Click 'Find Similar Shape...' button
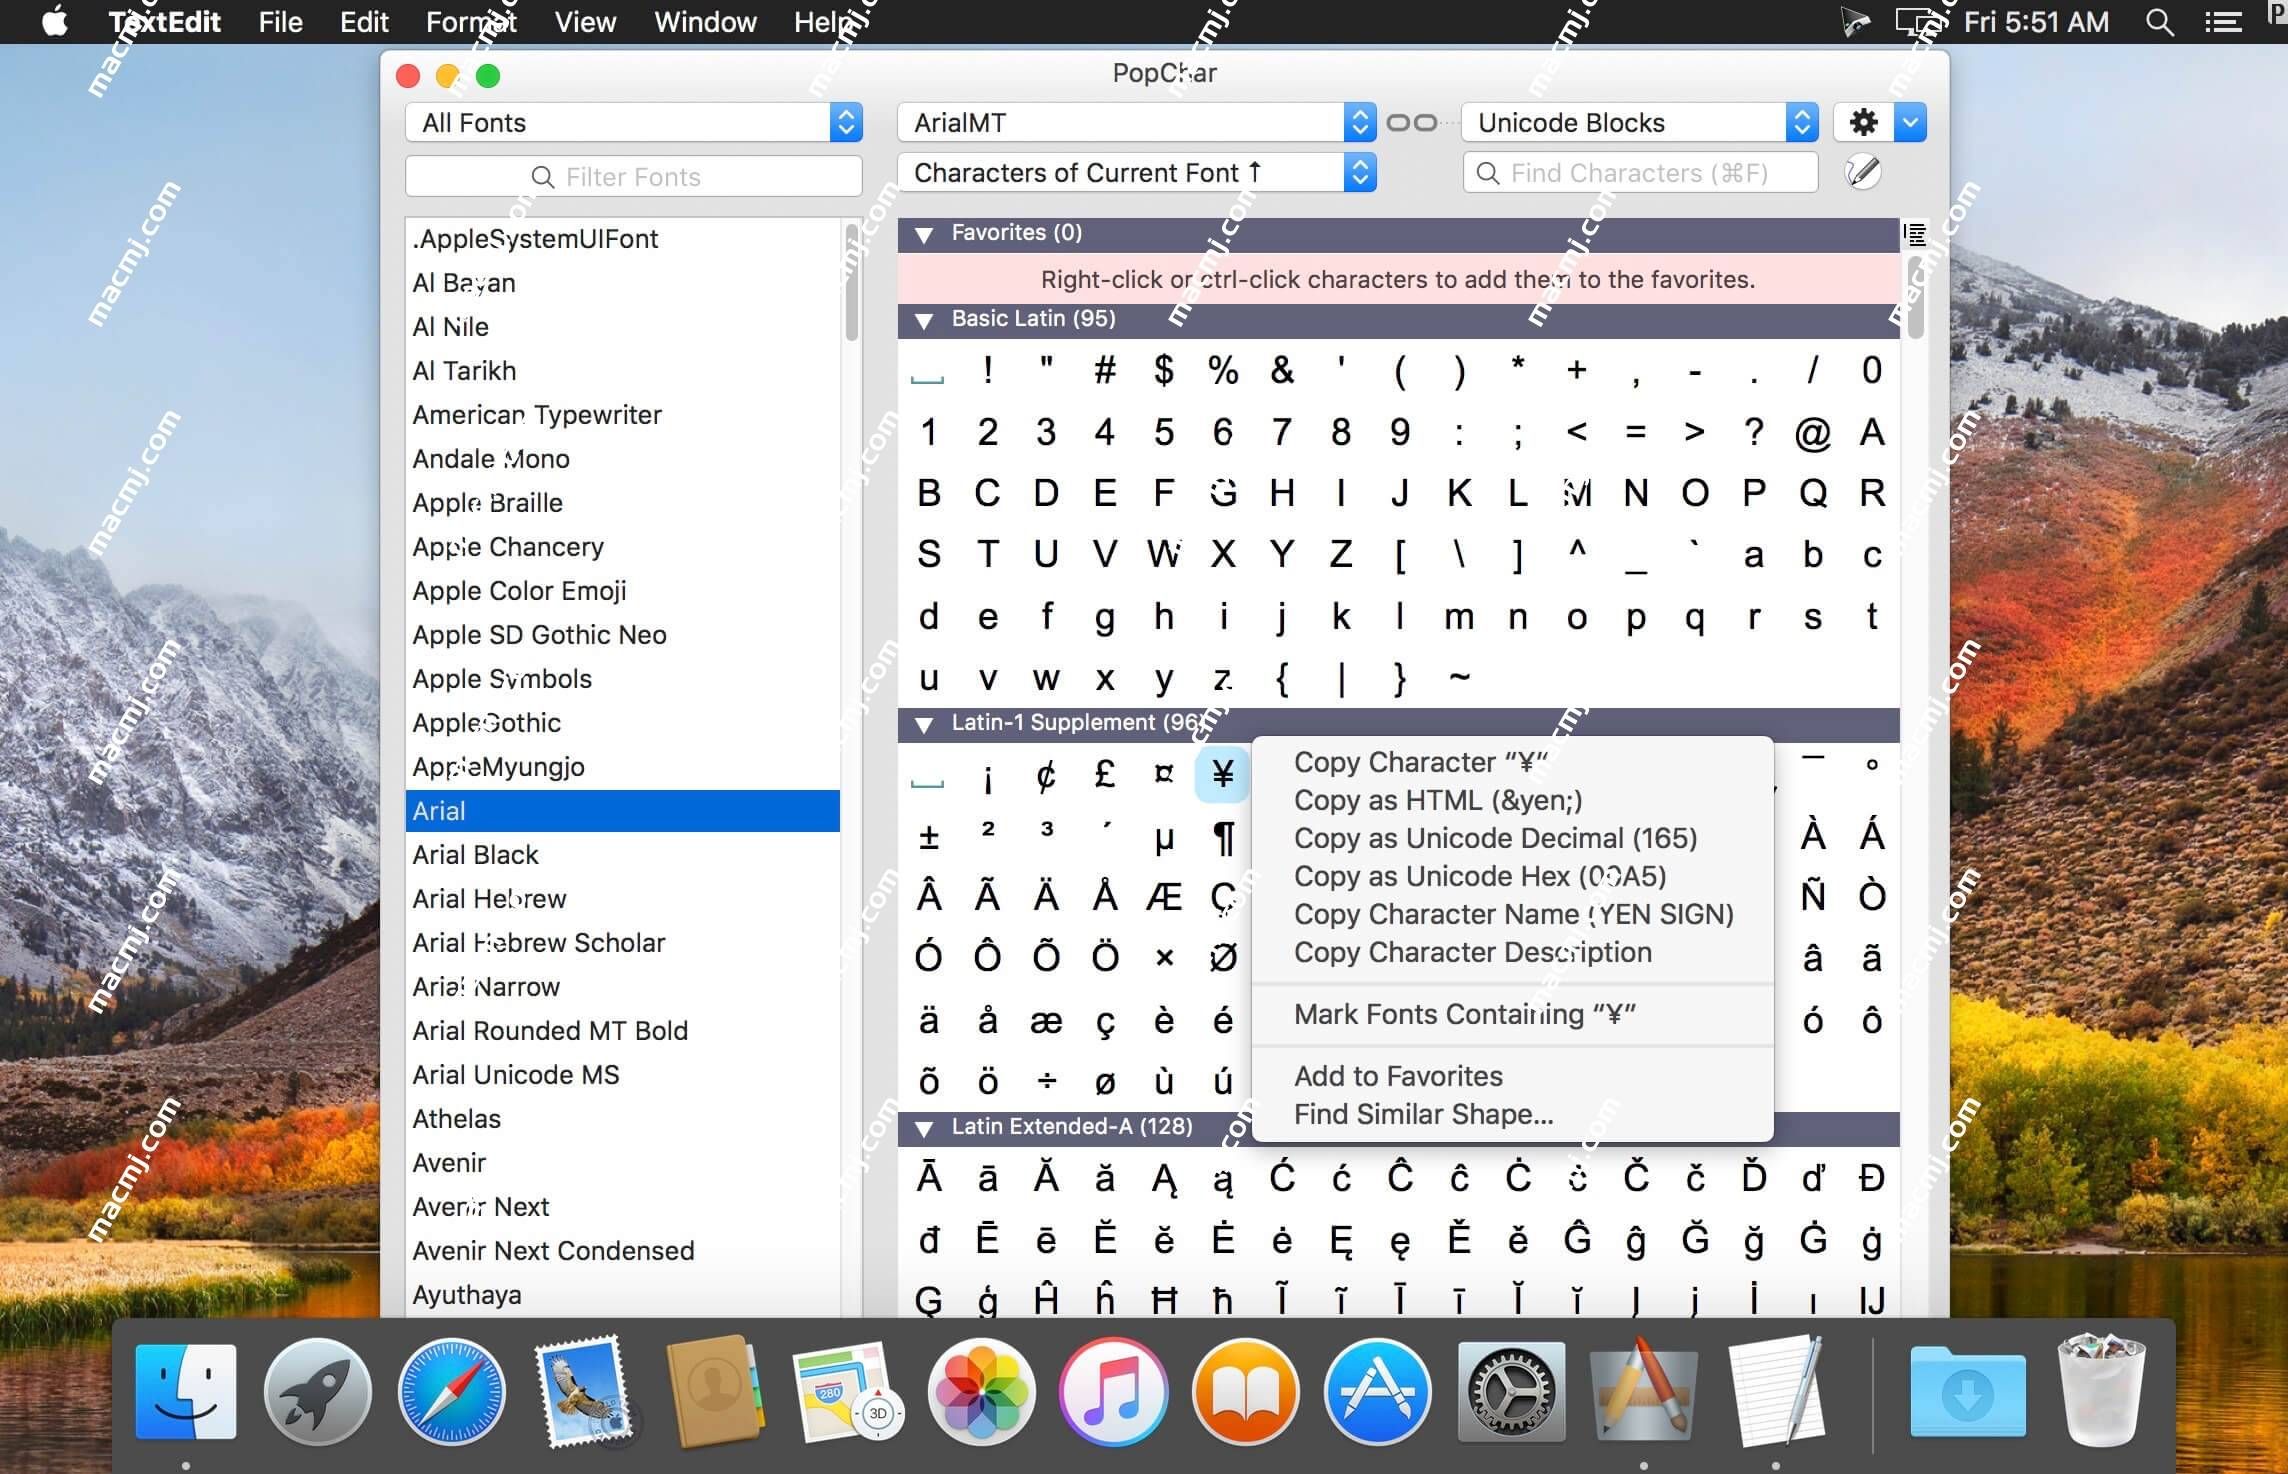The width and height of the screenshot is (2288, 1474). point(1419,1116)
